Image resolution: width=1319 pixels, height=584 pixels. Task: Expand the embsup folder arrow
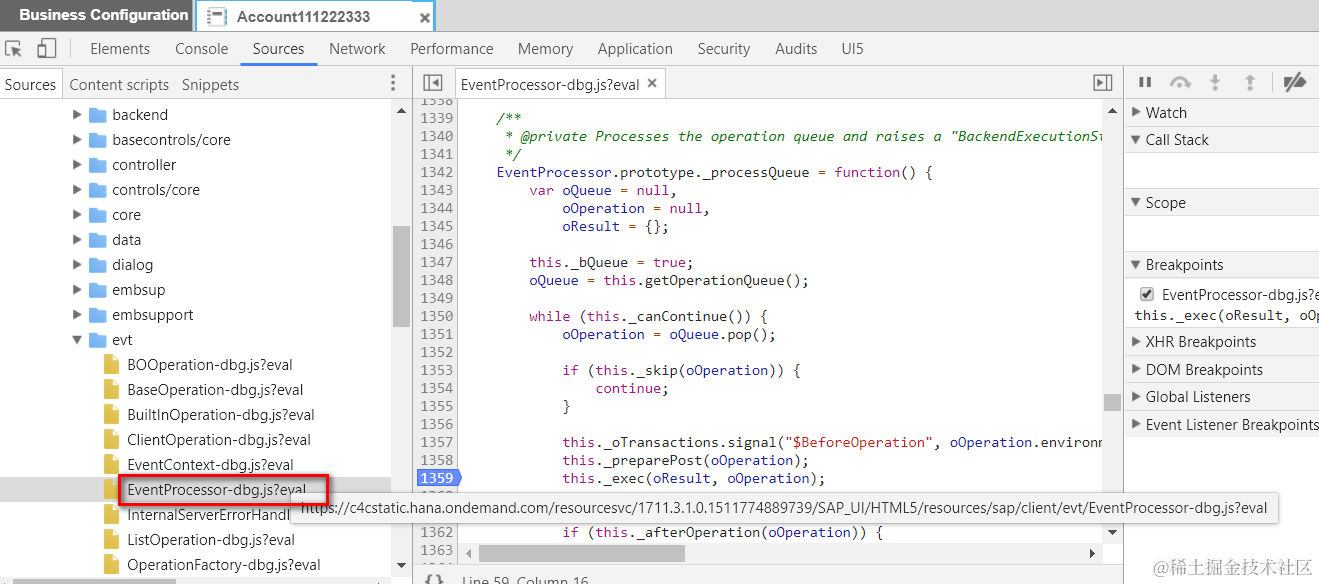[x=77, y=289]
